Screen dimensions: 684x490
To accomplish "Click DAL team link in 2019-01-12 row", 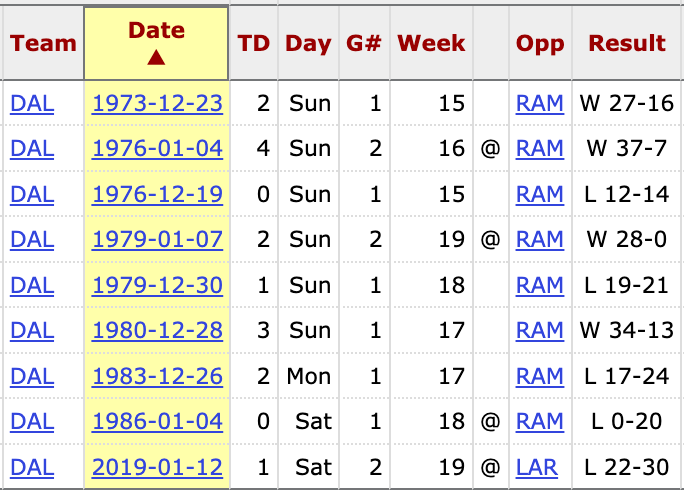I will pyautogui.click(x=32, y=467).
